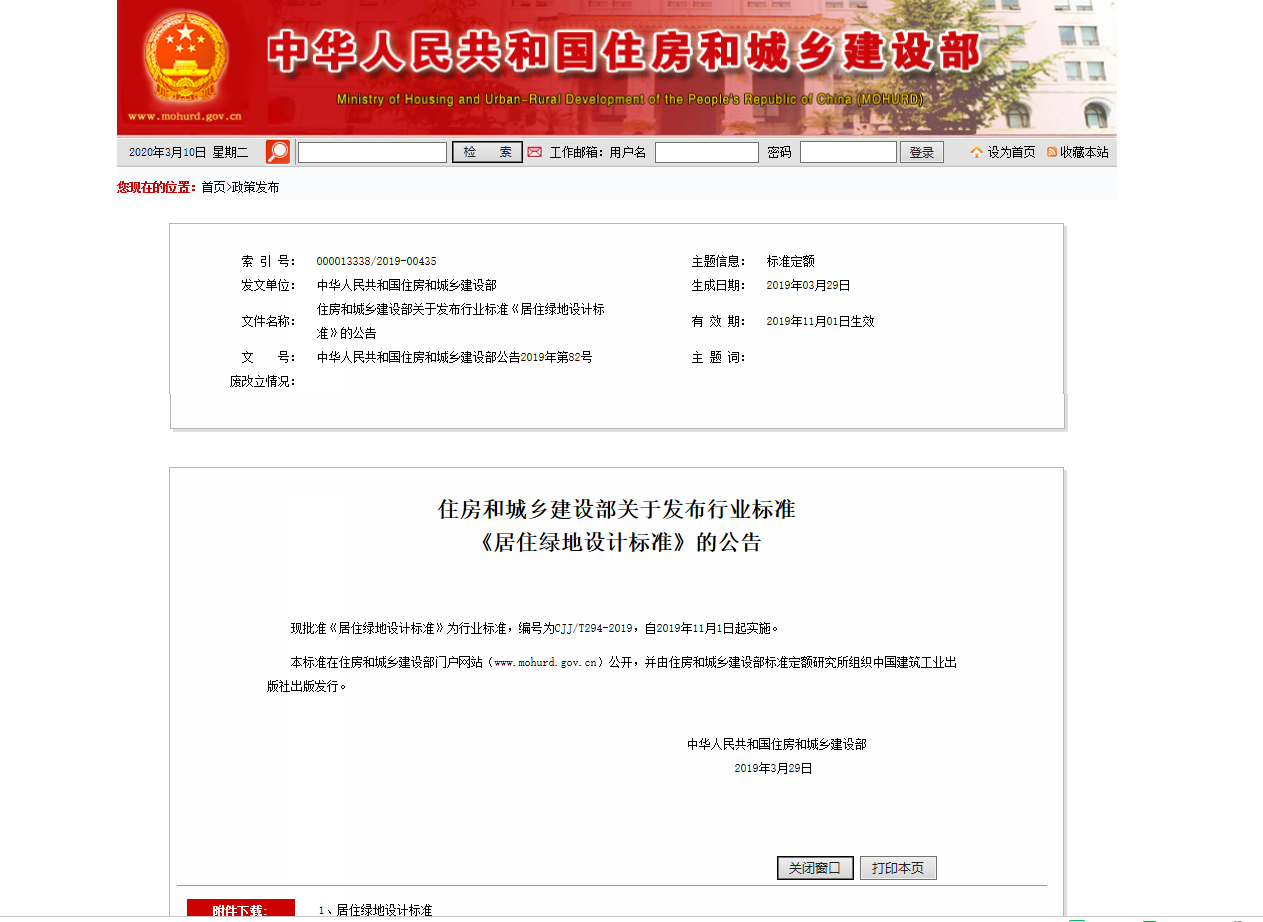Click the www.mohurd.gov.cn address under the emblem

(x=185, y=116)
